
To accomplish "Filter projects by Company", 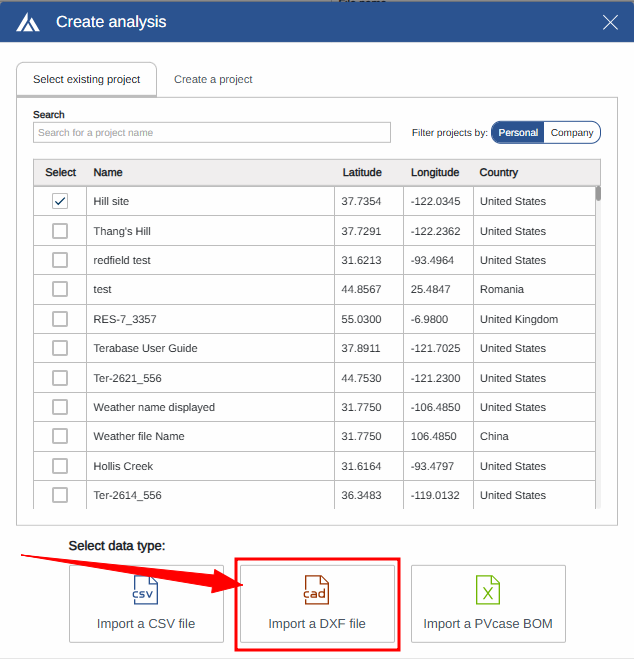I will coord(572,133).
